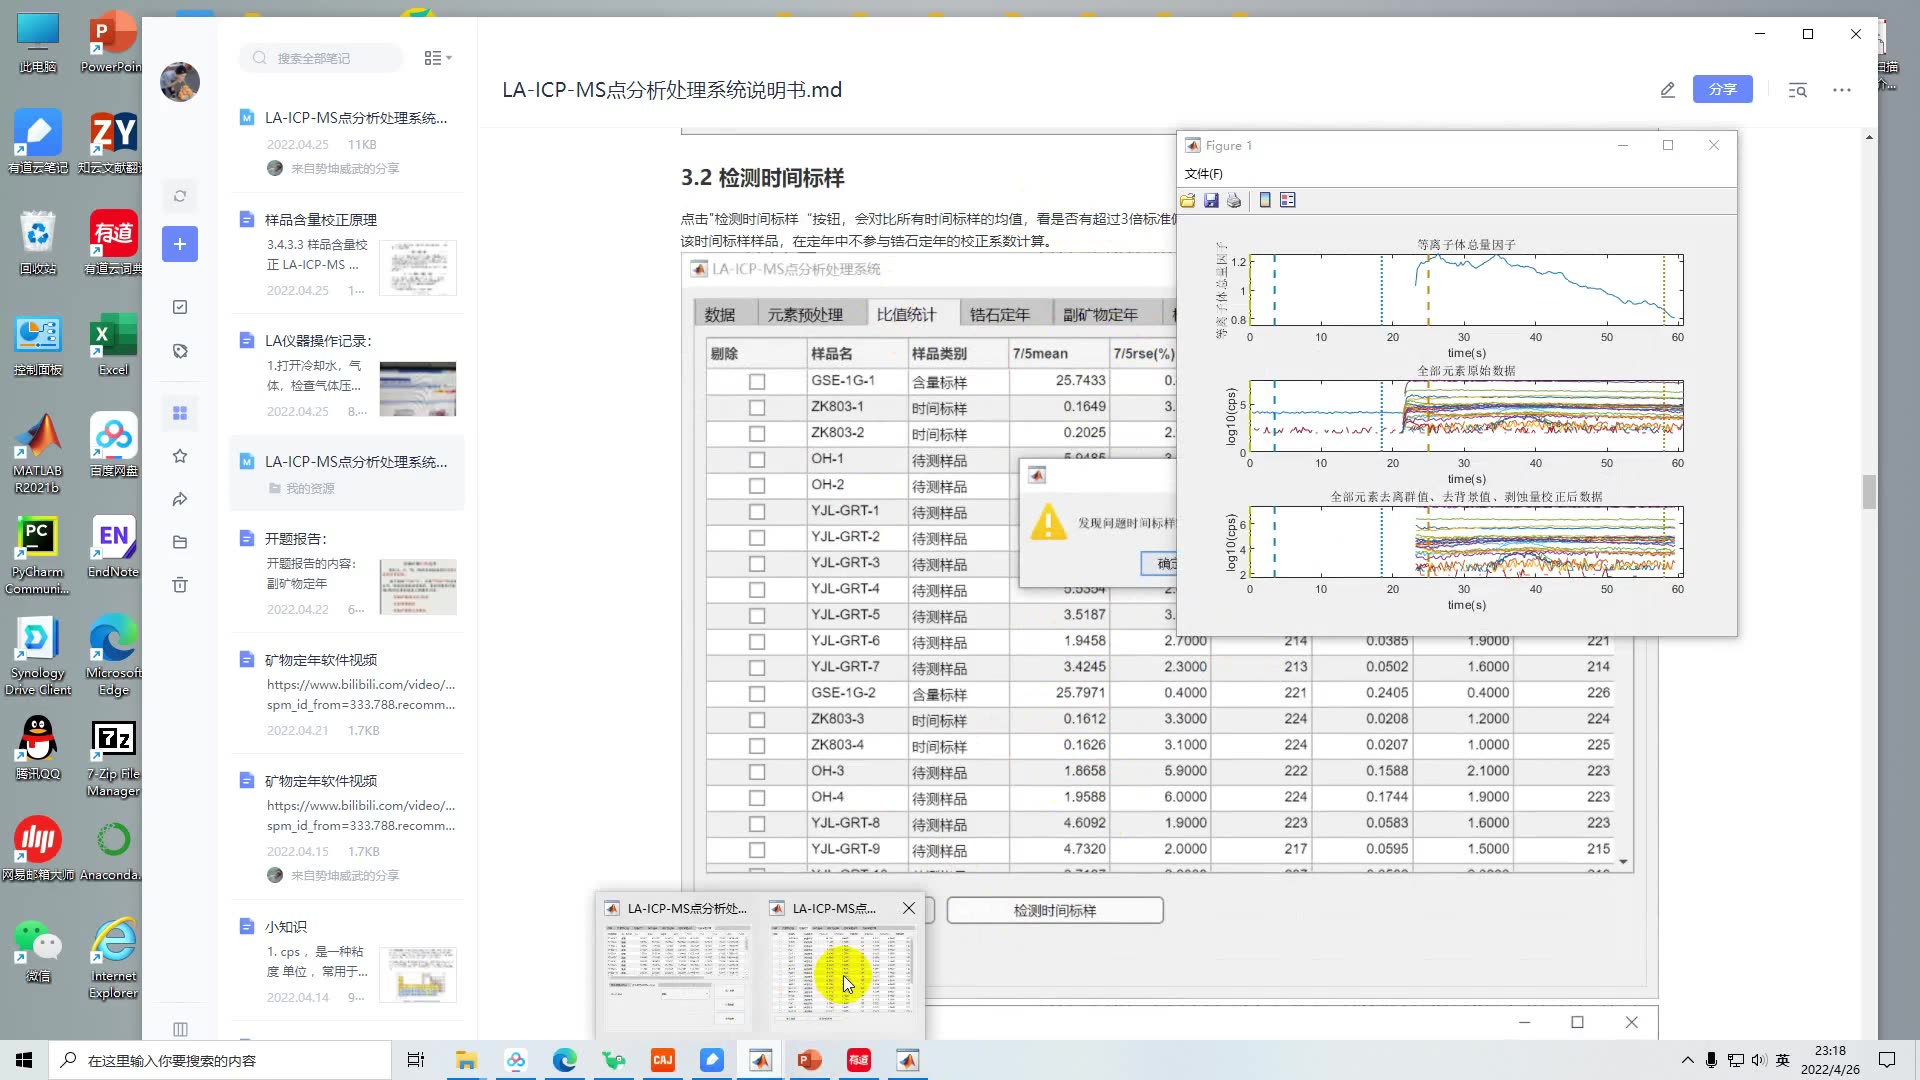Click the edit pencil icon for the note
The height and width of the screenshot is (1080, 1920).
1667,90
